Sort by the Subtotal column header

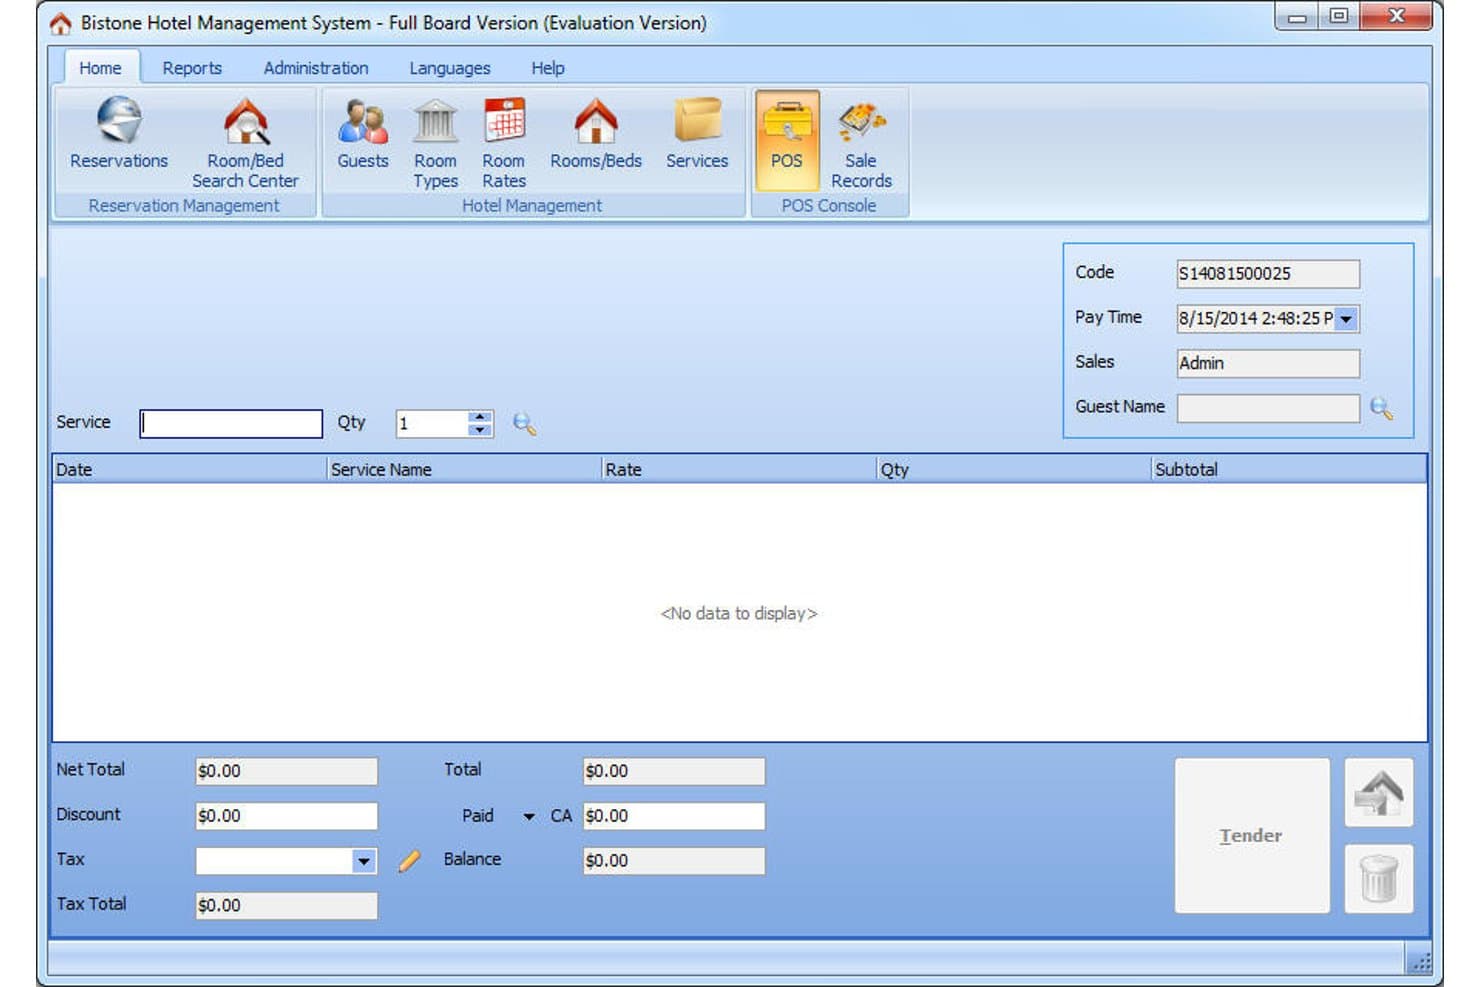tap(1289, 470)
